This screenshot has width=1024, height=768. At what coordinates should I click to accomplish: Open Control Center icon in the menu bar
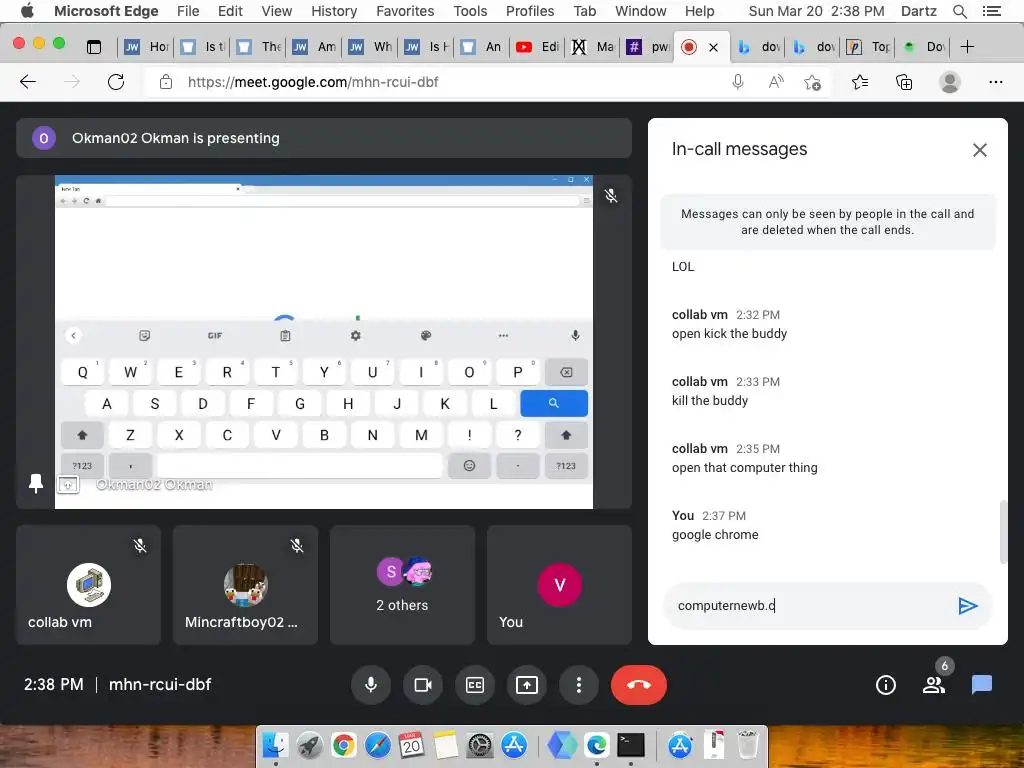click(x=991, y=11)
